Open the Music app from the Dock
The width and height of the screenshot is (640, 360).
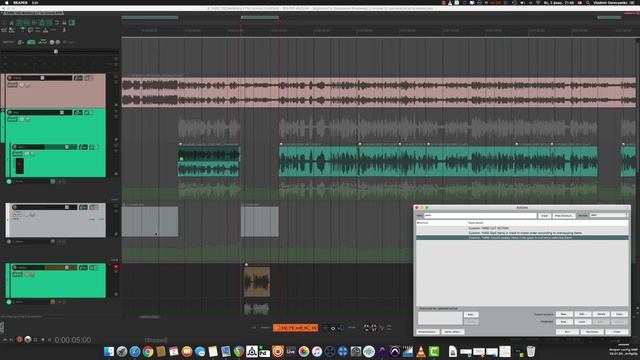click(x=317, y=351)
